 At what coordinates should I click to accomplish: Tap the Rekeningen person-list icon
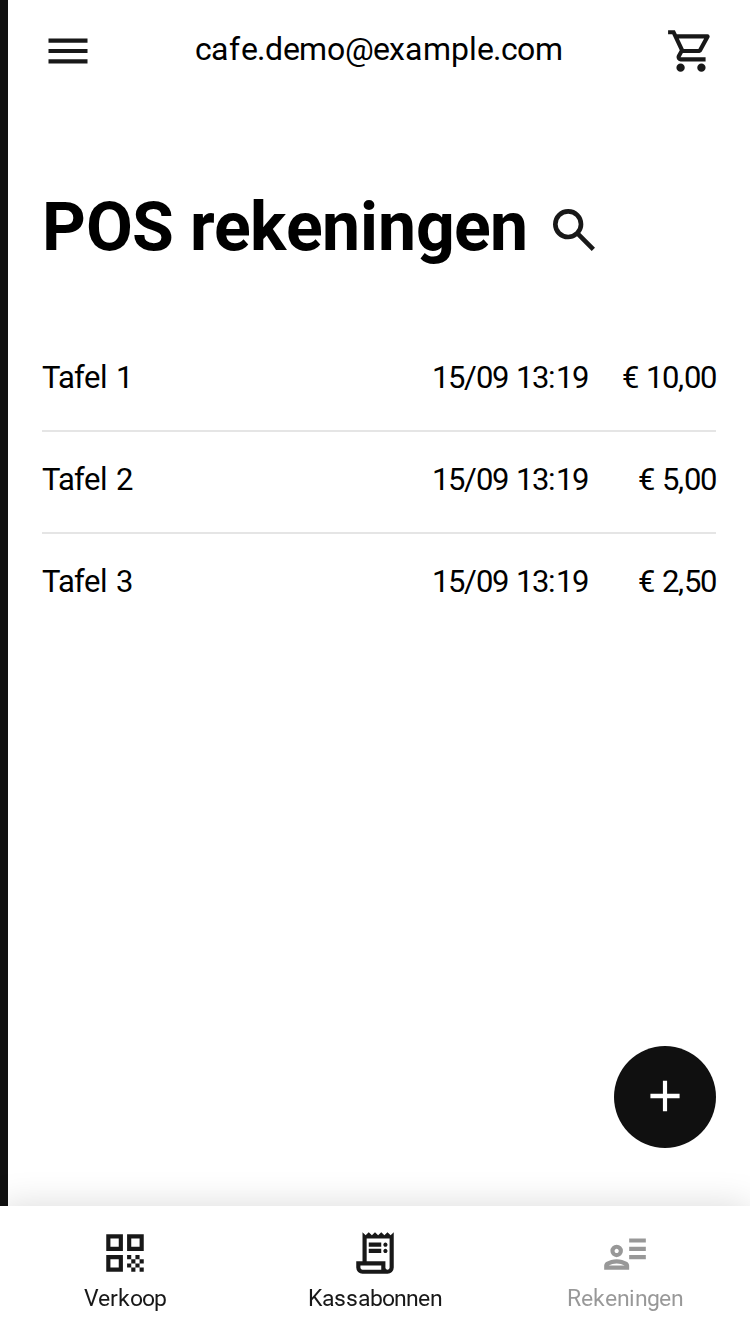pyautogui.click(x=625, y=1253)
